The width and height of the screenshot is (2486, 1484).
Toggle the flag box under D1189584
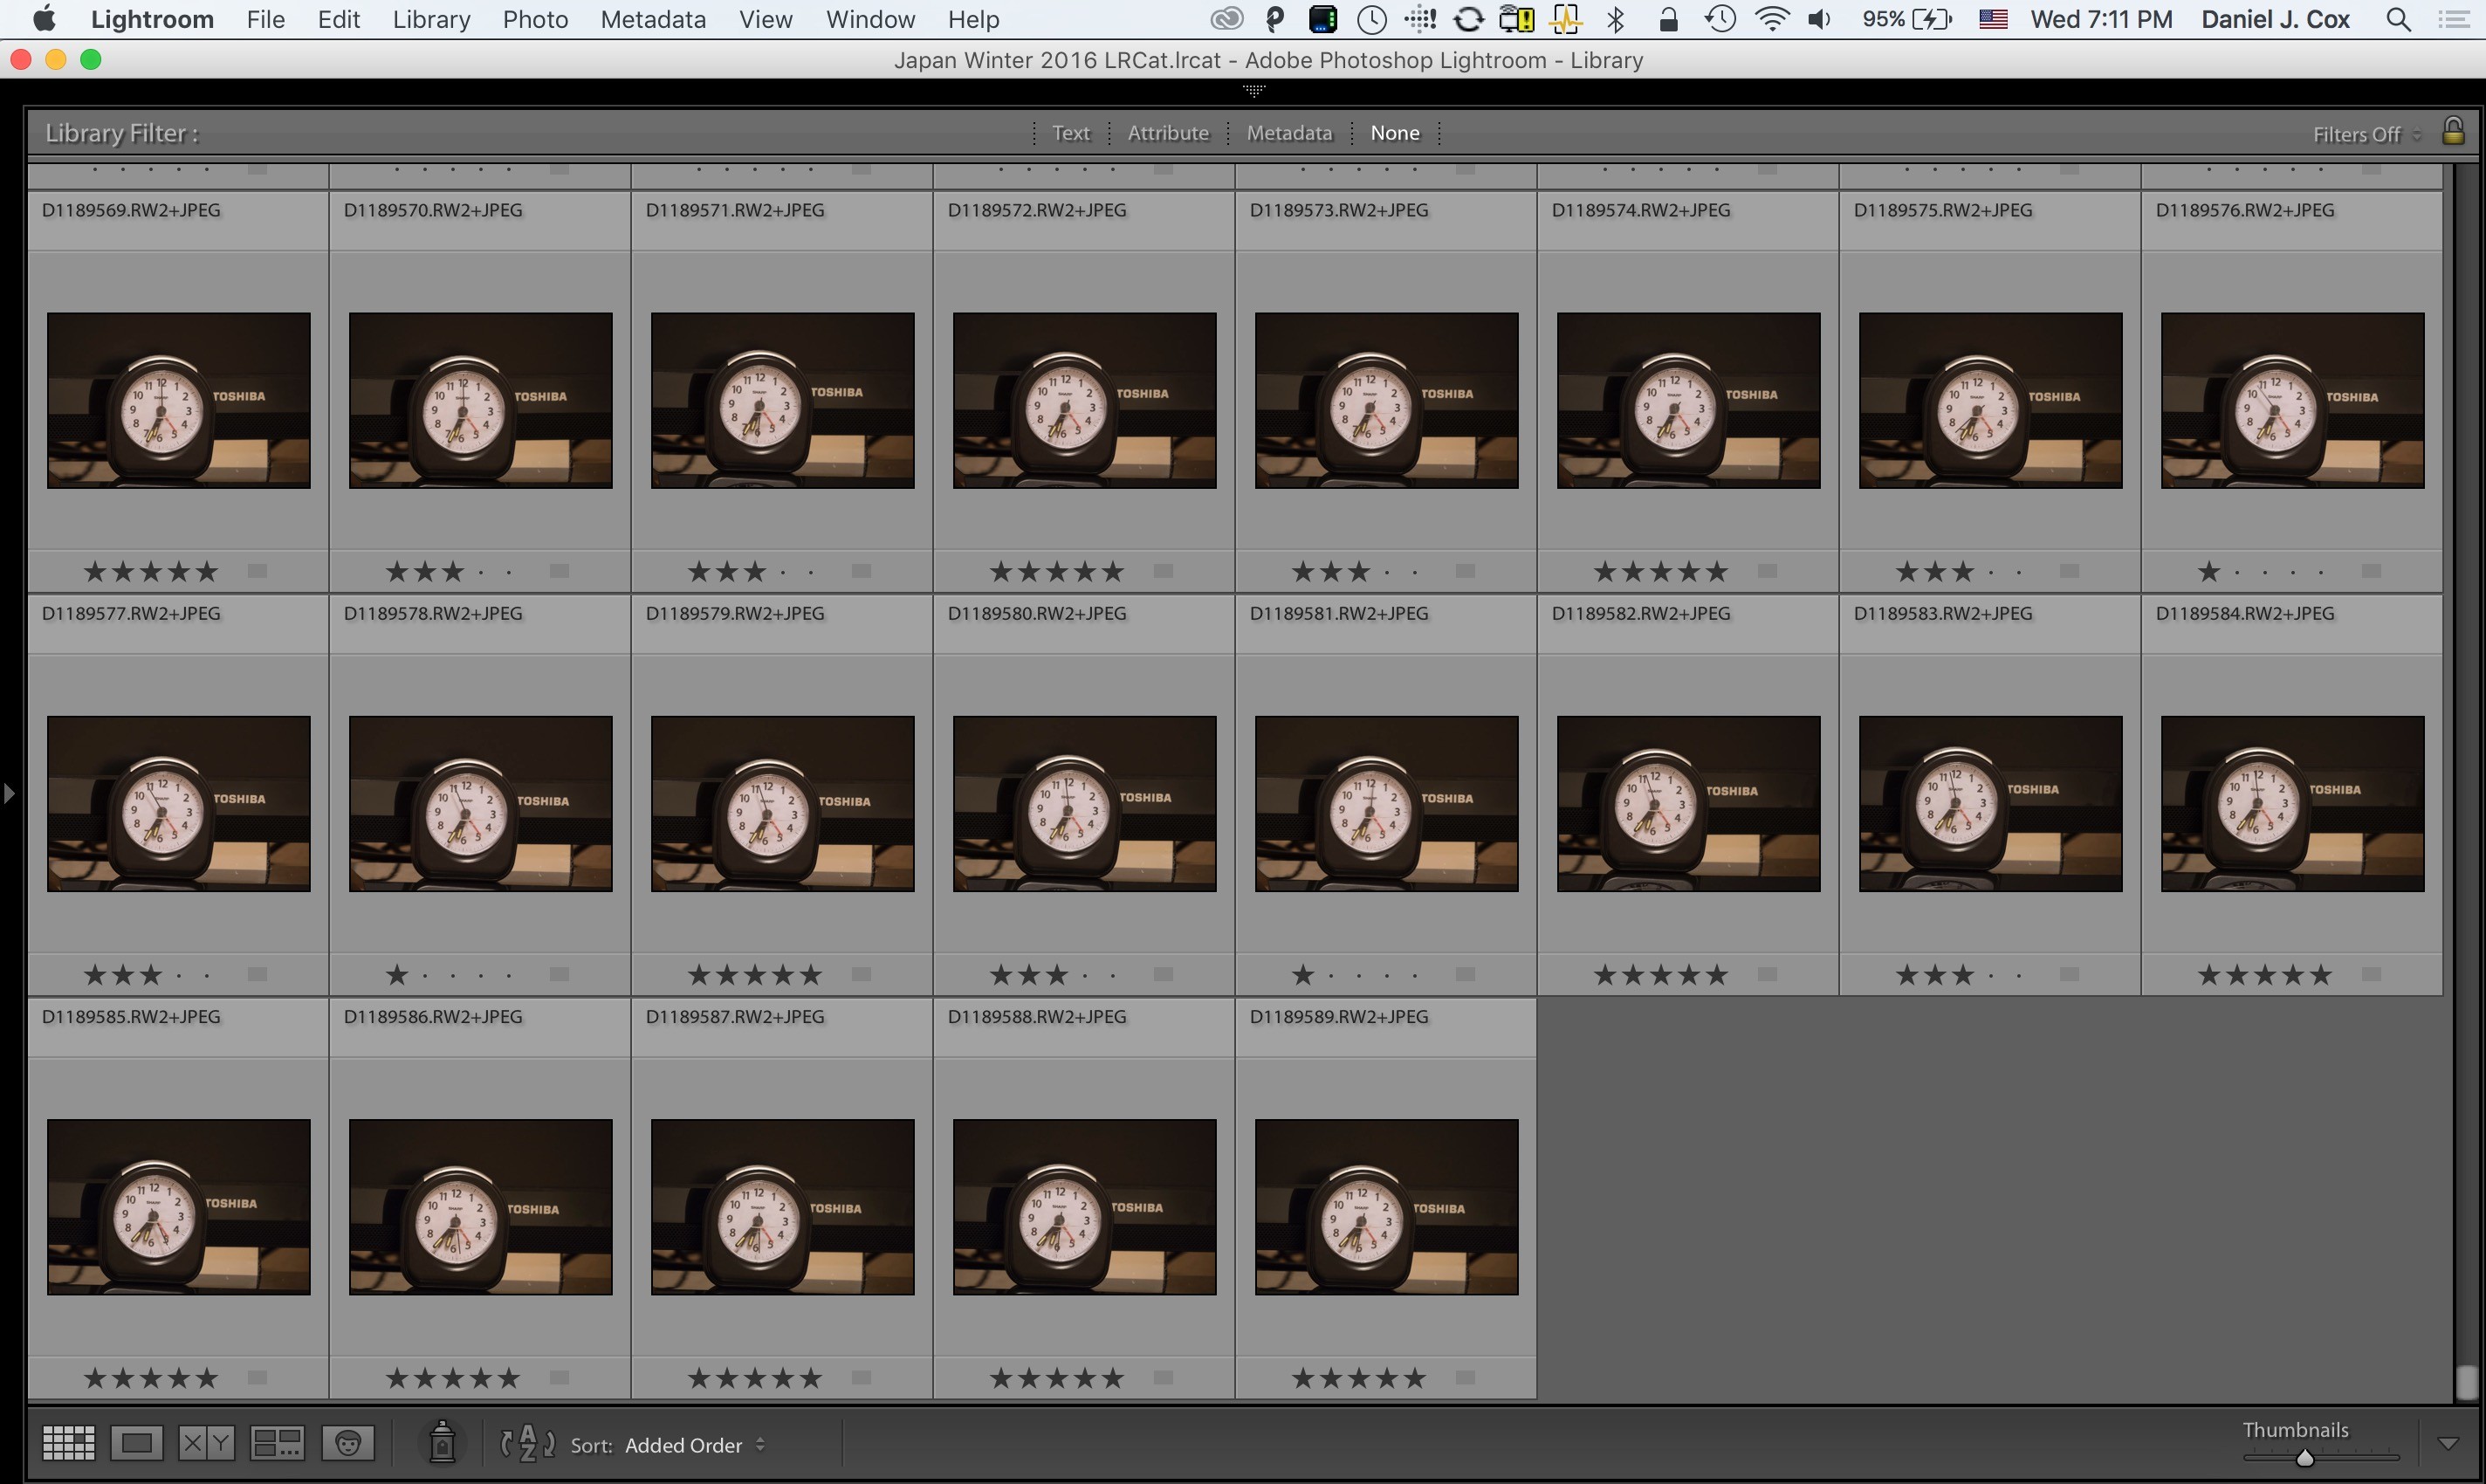tap(2371, 974)
